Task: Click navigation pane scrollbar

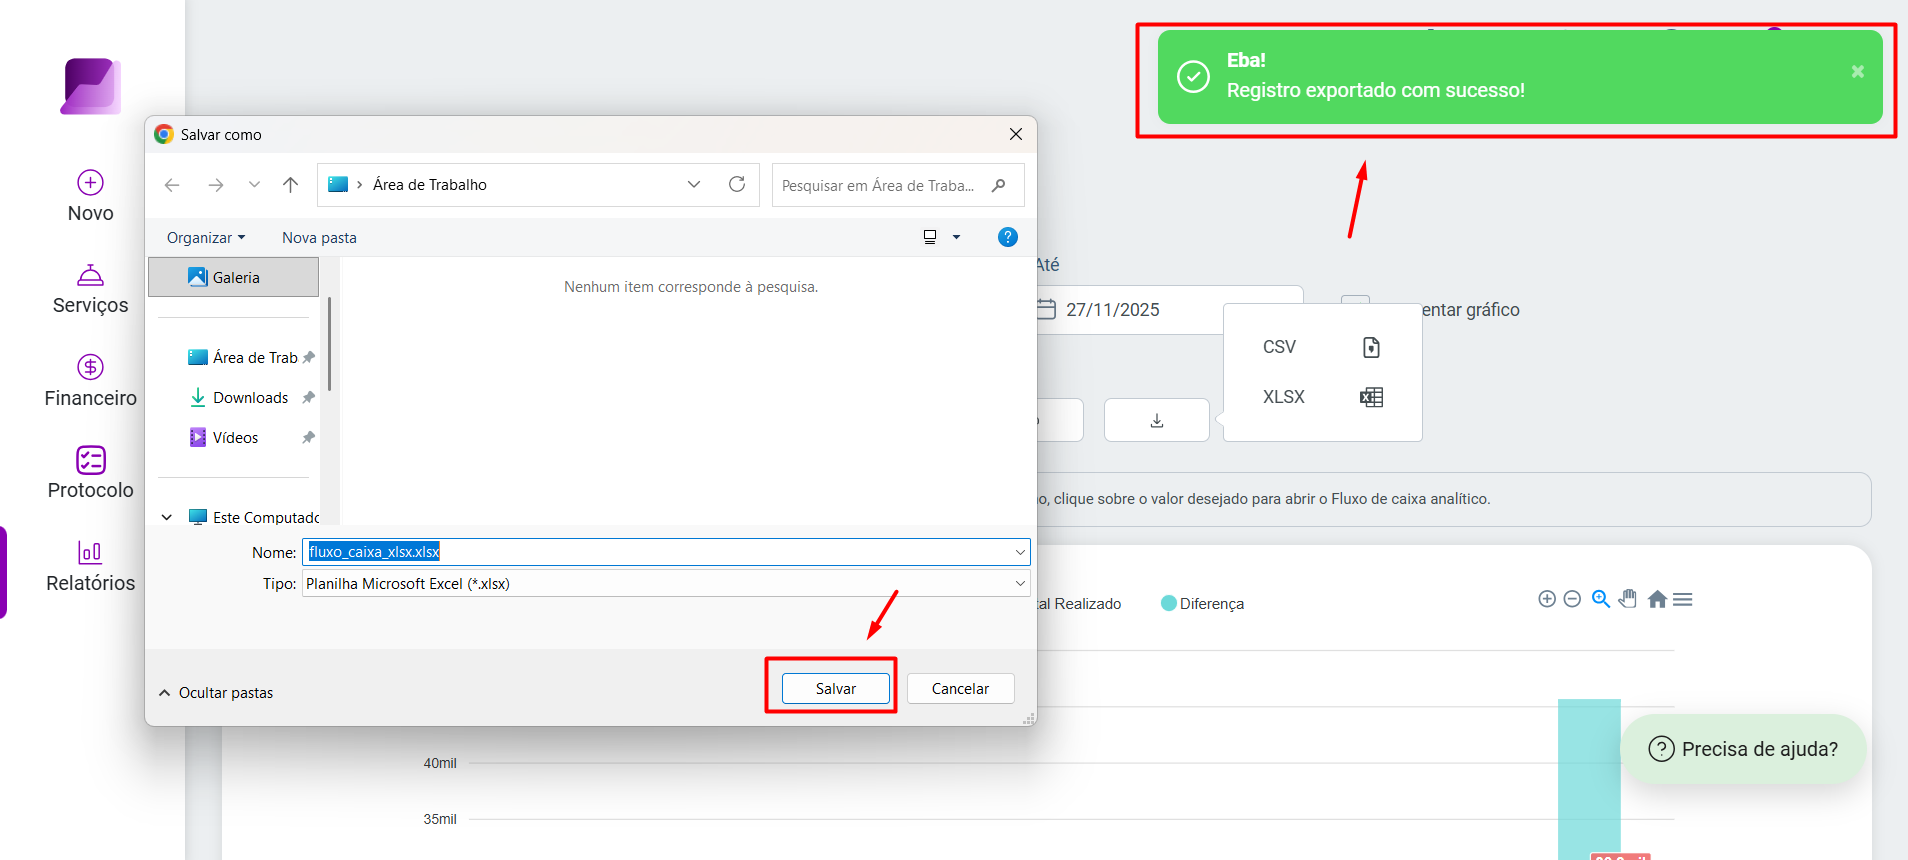Action: click(329, 343)
